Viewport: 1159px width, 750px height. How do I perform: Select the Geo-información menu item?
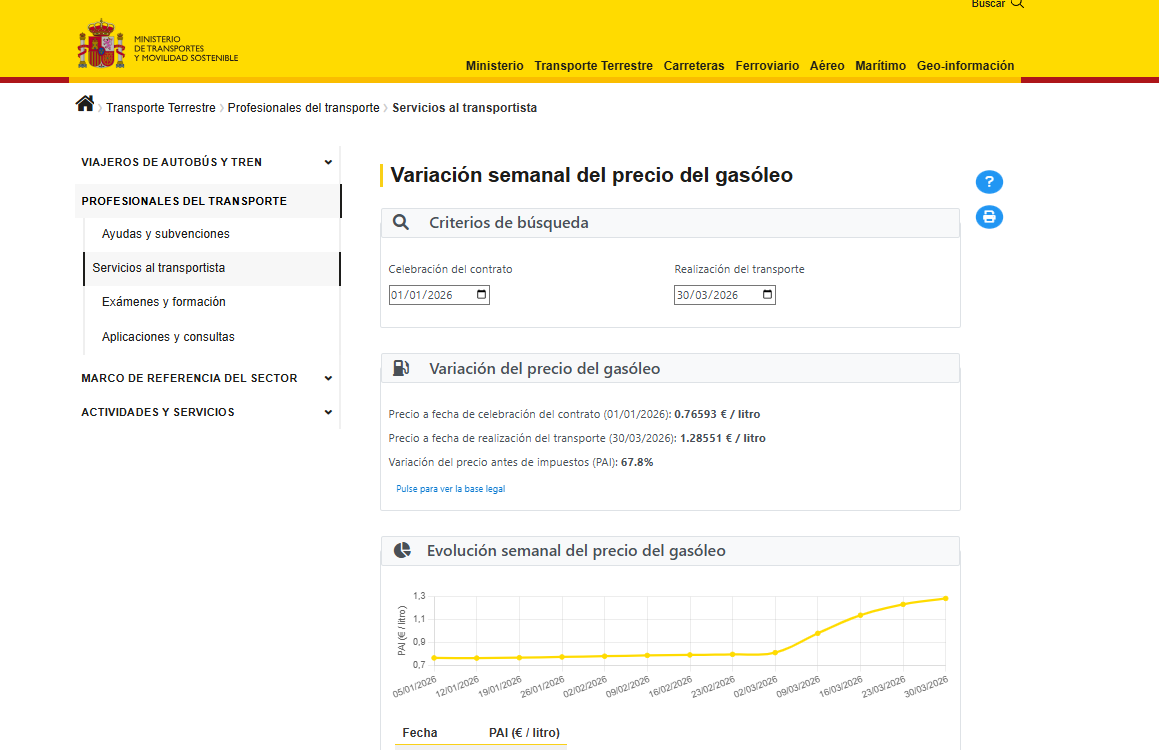click(965, 66)
